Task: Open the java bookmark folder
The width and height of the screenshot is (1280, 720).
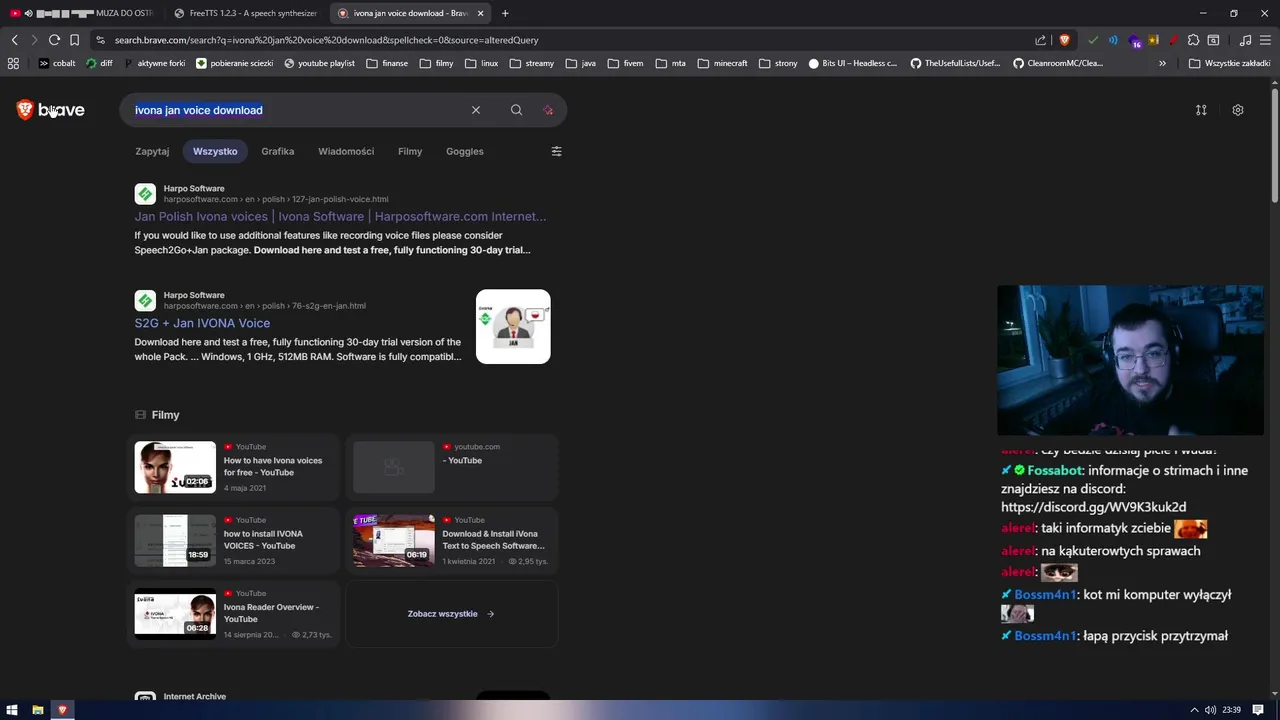Action: (x=580, y=63)
